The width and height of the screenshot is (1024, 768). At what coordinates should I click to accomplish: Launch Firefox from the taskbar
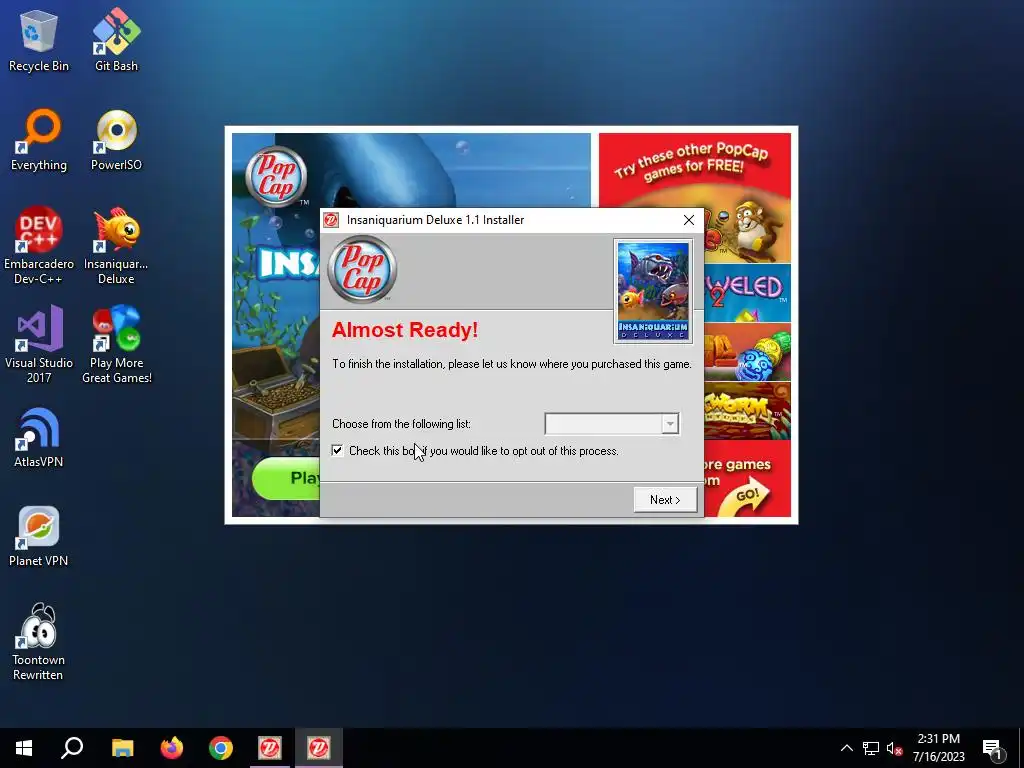[172, 748]
